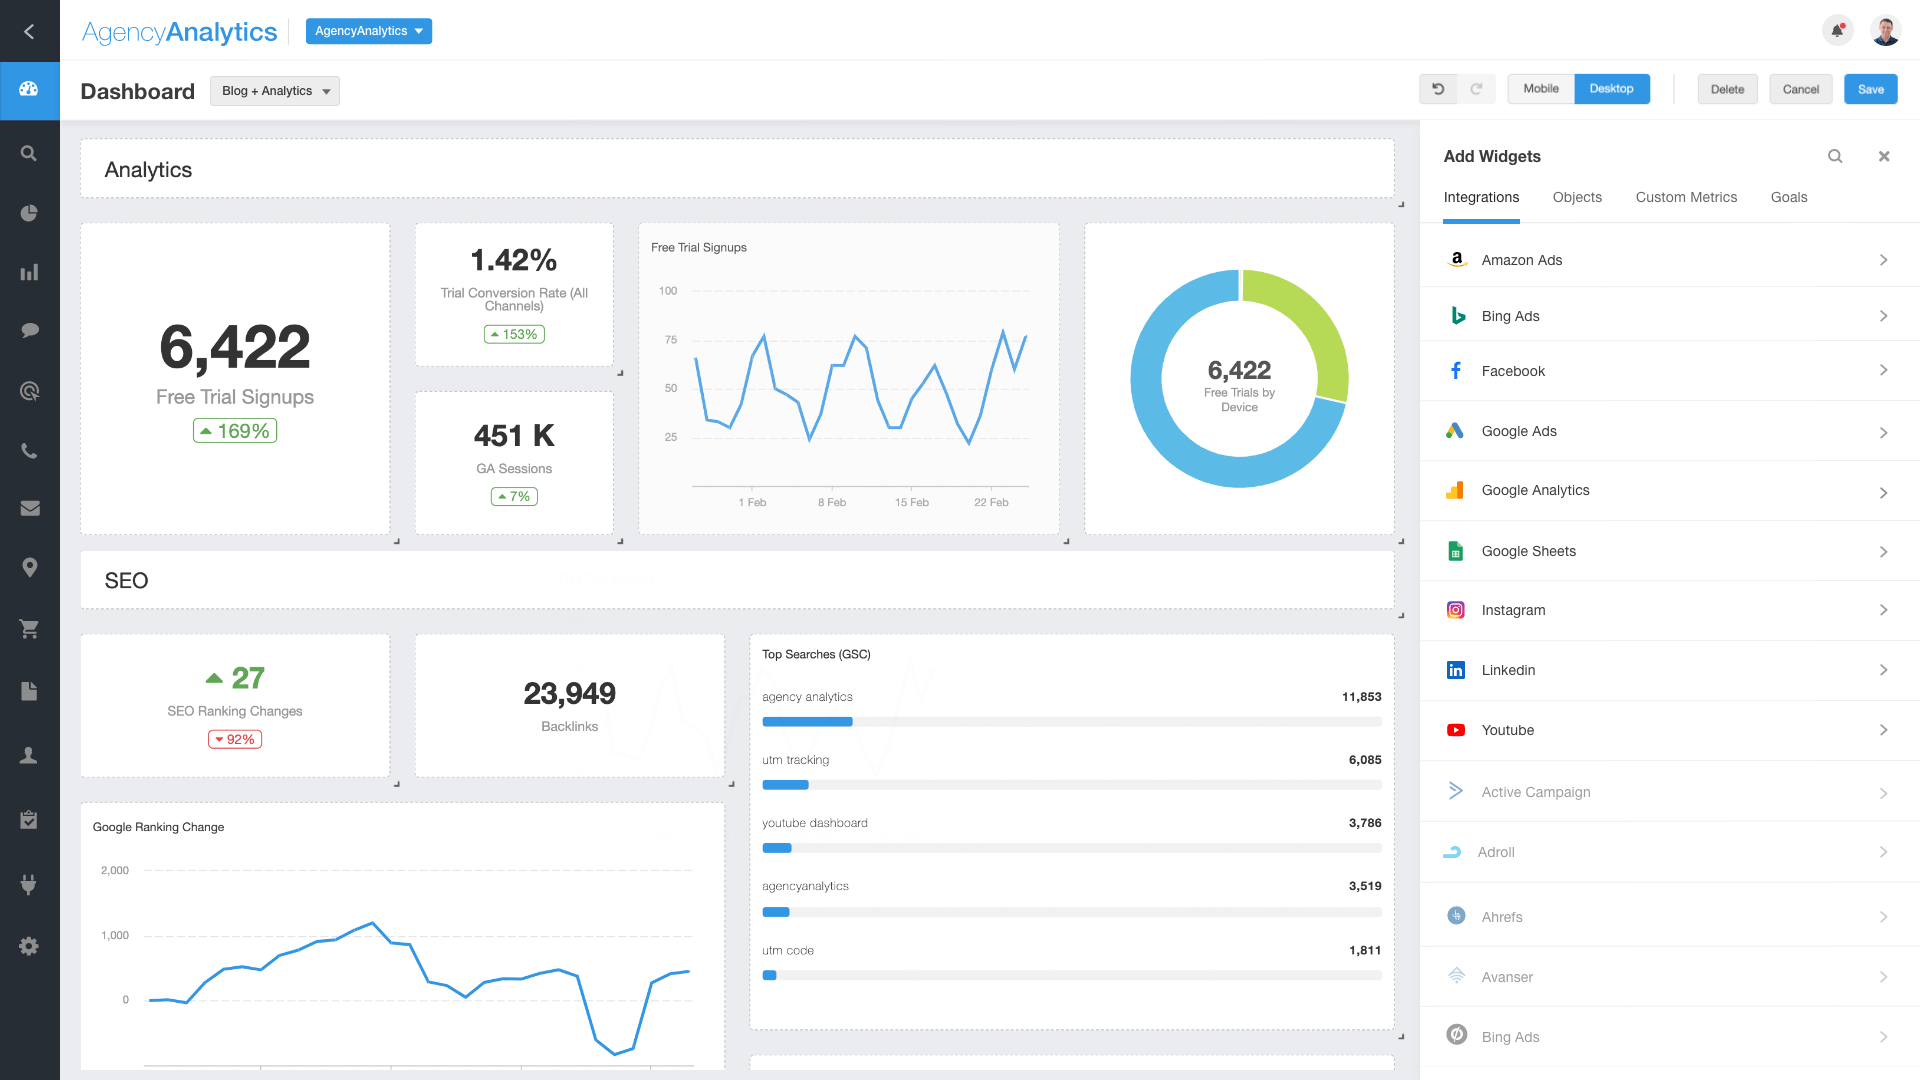Open the chat bubble sidebar icon

pos(29,330)
